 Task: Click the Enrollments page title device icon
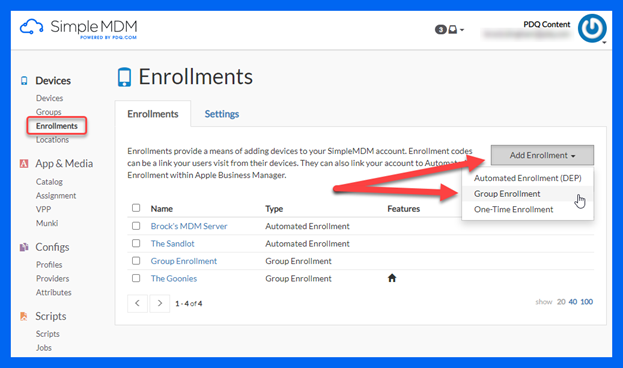[x=124, y=77]
